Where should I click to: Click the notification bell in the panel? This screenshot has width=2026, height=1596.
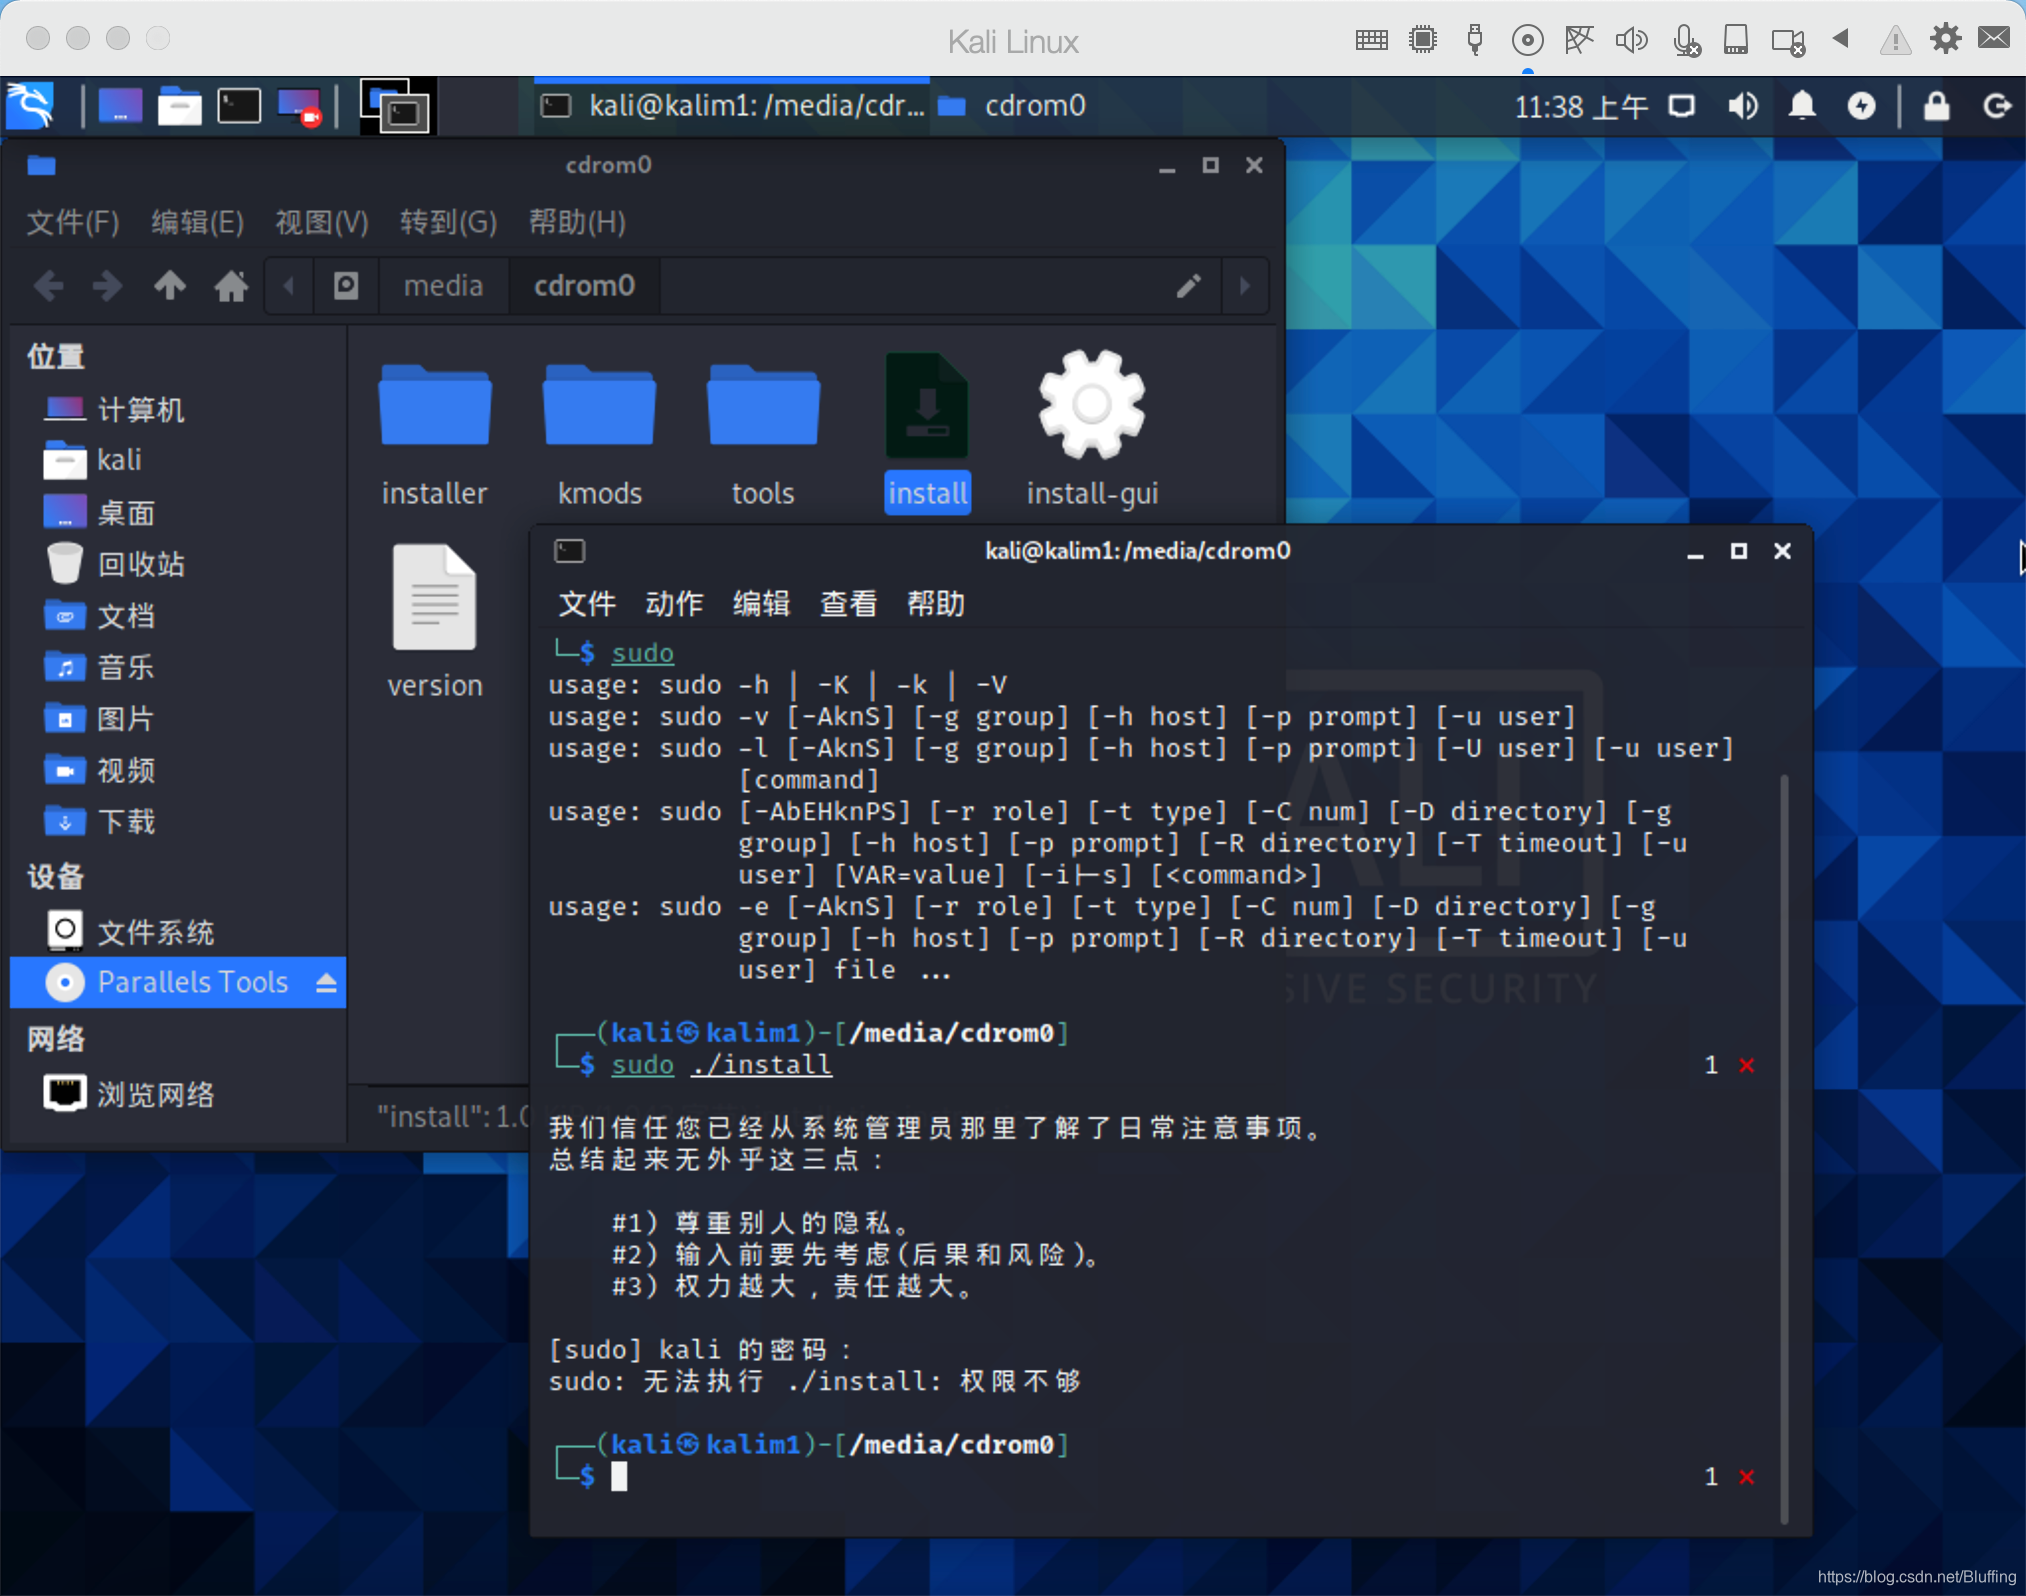pos(1801,106)
